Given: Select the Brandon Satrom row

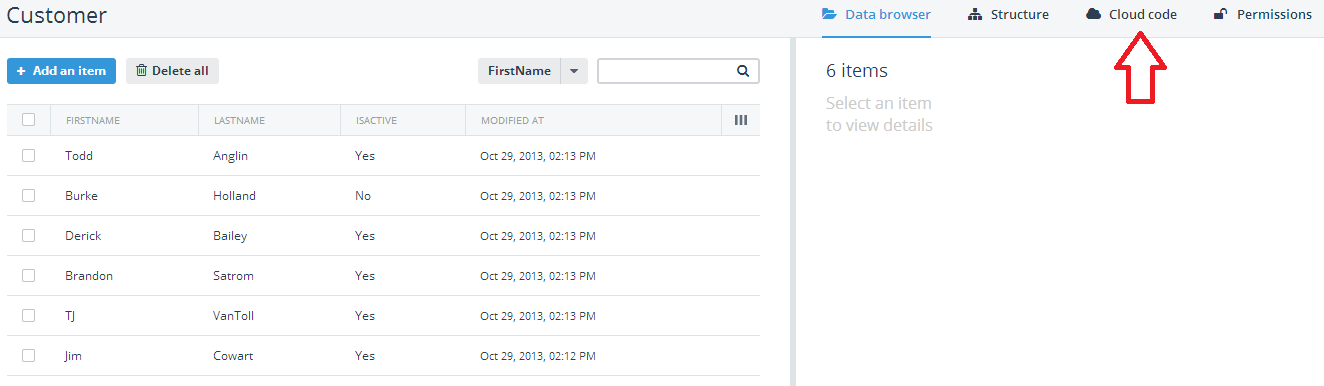Looking at the screenshot, I should pyautogui.click(x=383, y=275).
